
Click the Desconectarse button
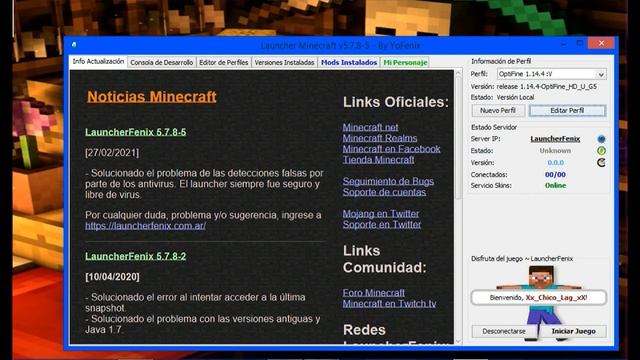(504, 331)
